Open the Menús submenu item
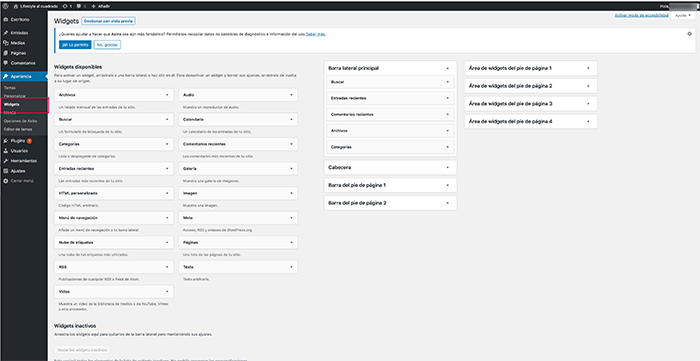The width and height of the screenshot is (700, 361). 10,112
